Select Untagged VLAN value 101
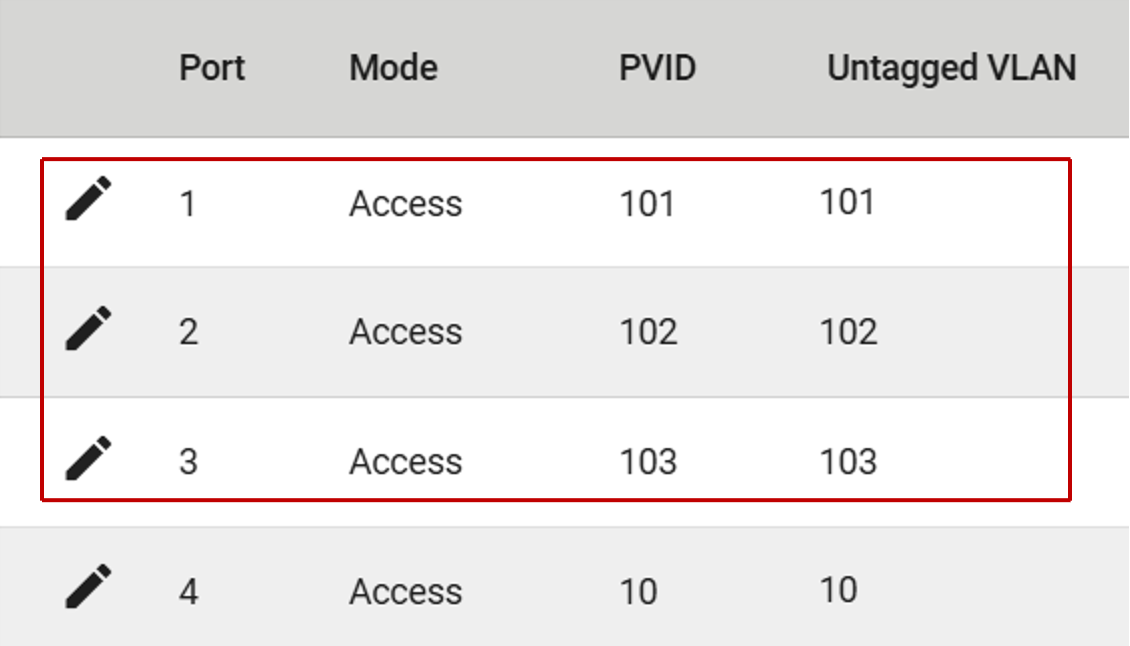The height and width of the screenshot is (646, 1130). click(x=847, y=202)
